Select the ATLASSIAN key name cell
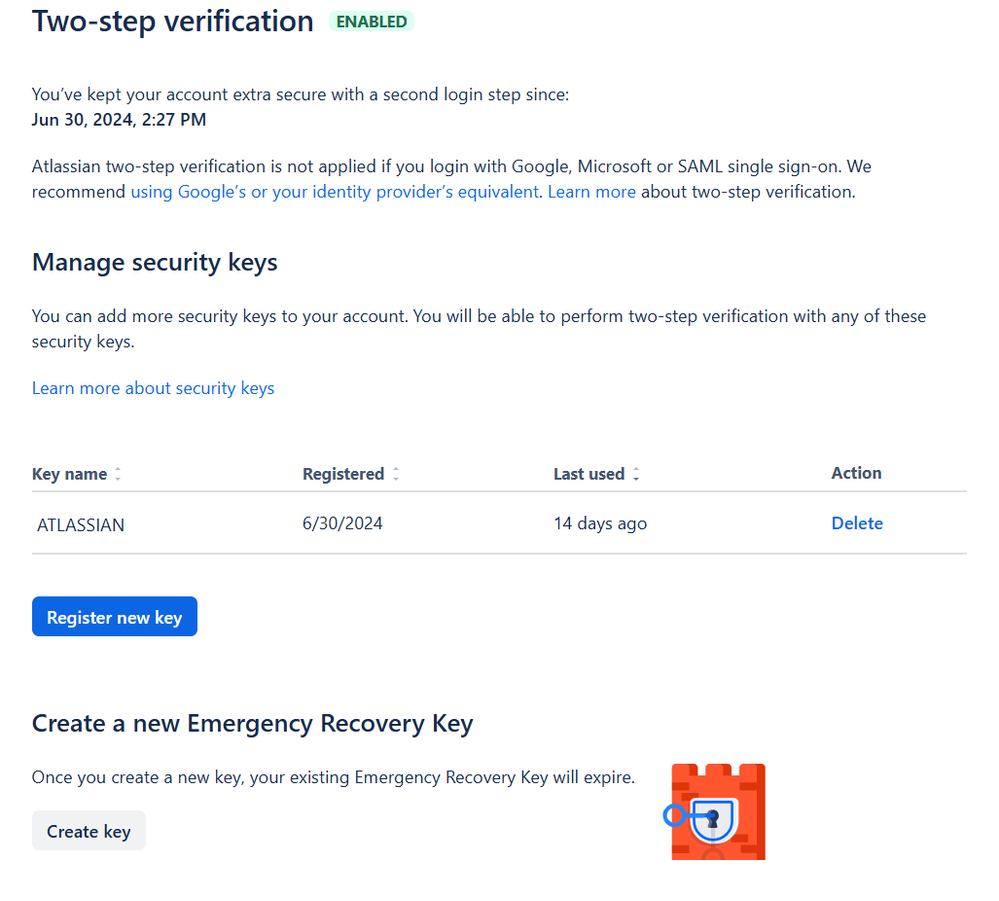The width and height of the screenshot is (999, 901). click(x=81, y=524)
